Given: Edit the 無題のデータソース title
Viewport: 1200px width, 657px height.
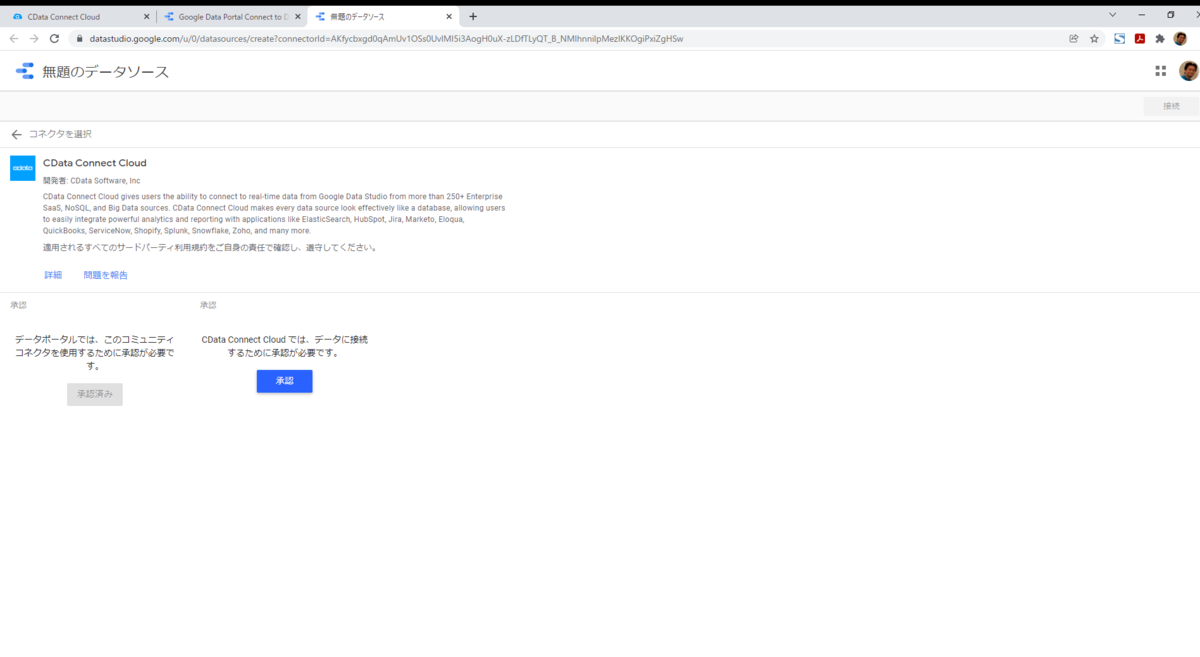Looking at the screenshot, I should click(106, 72).
